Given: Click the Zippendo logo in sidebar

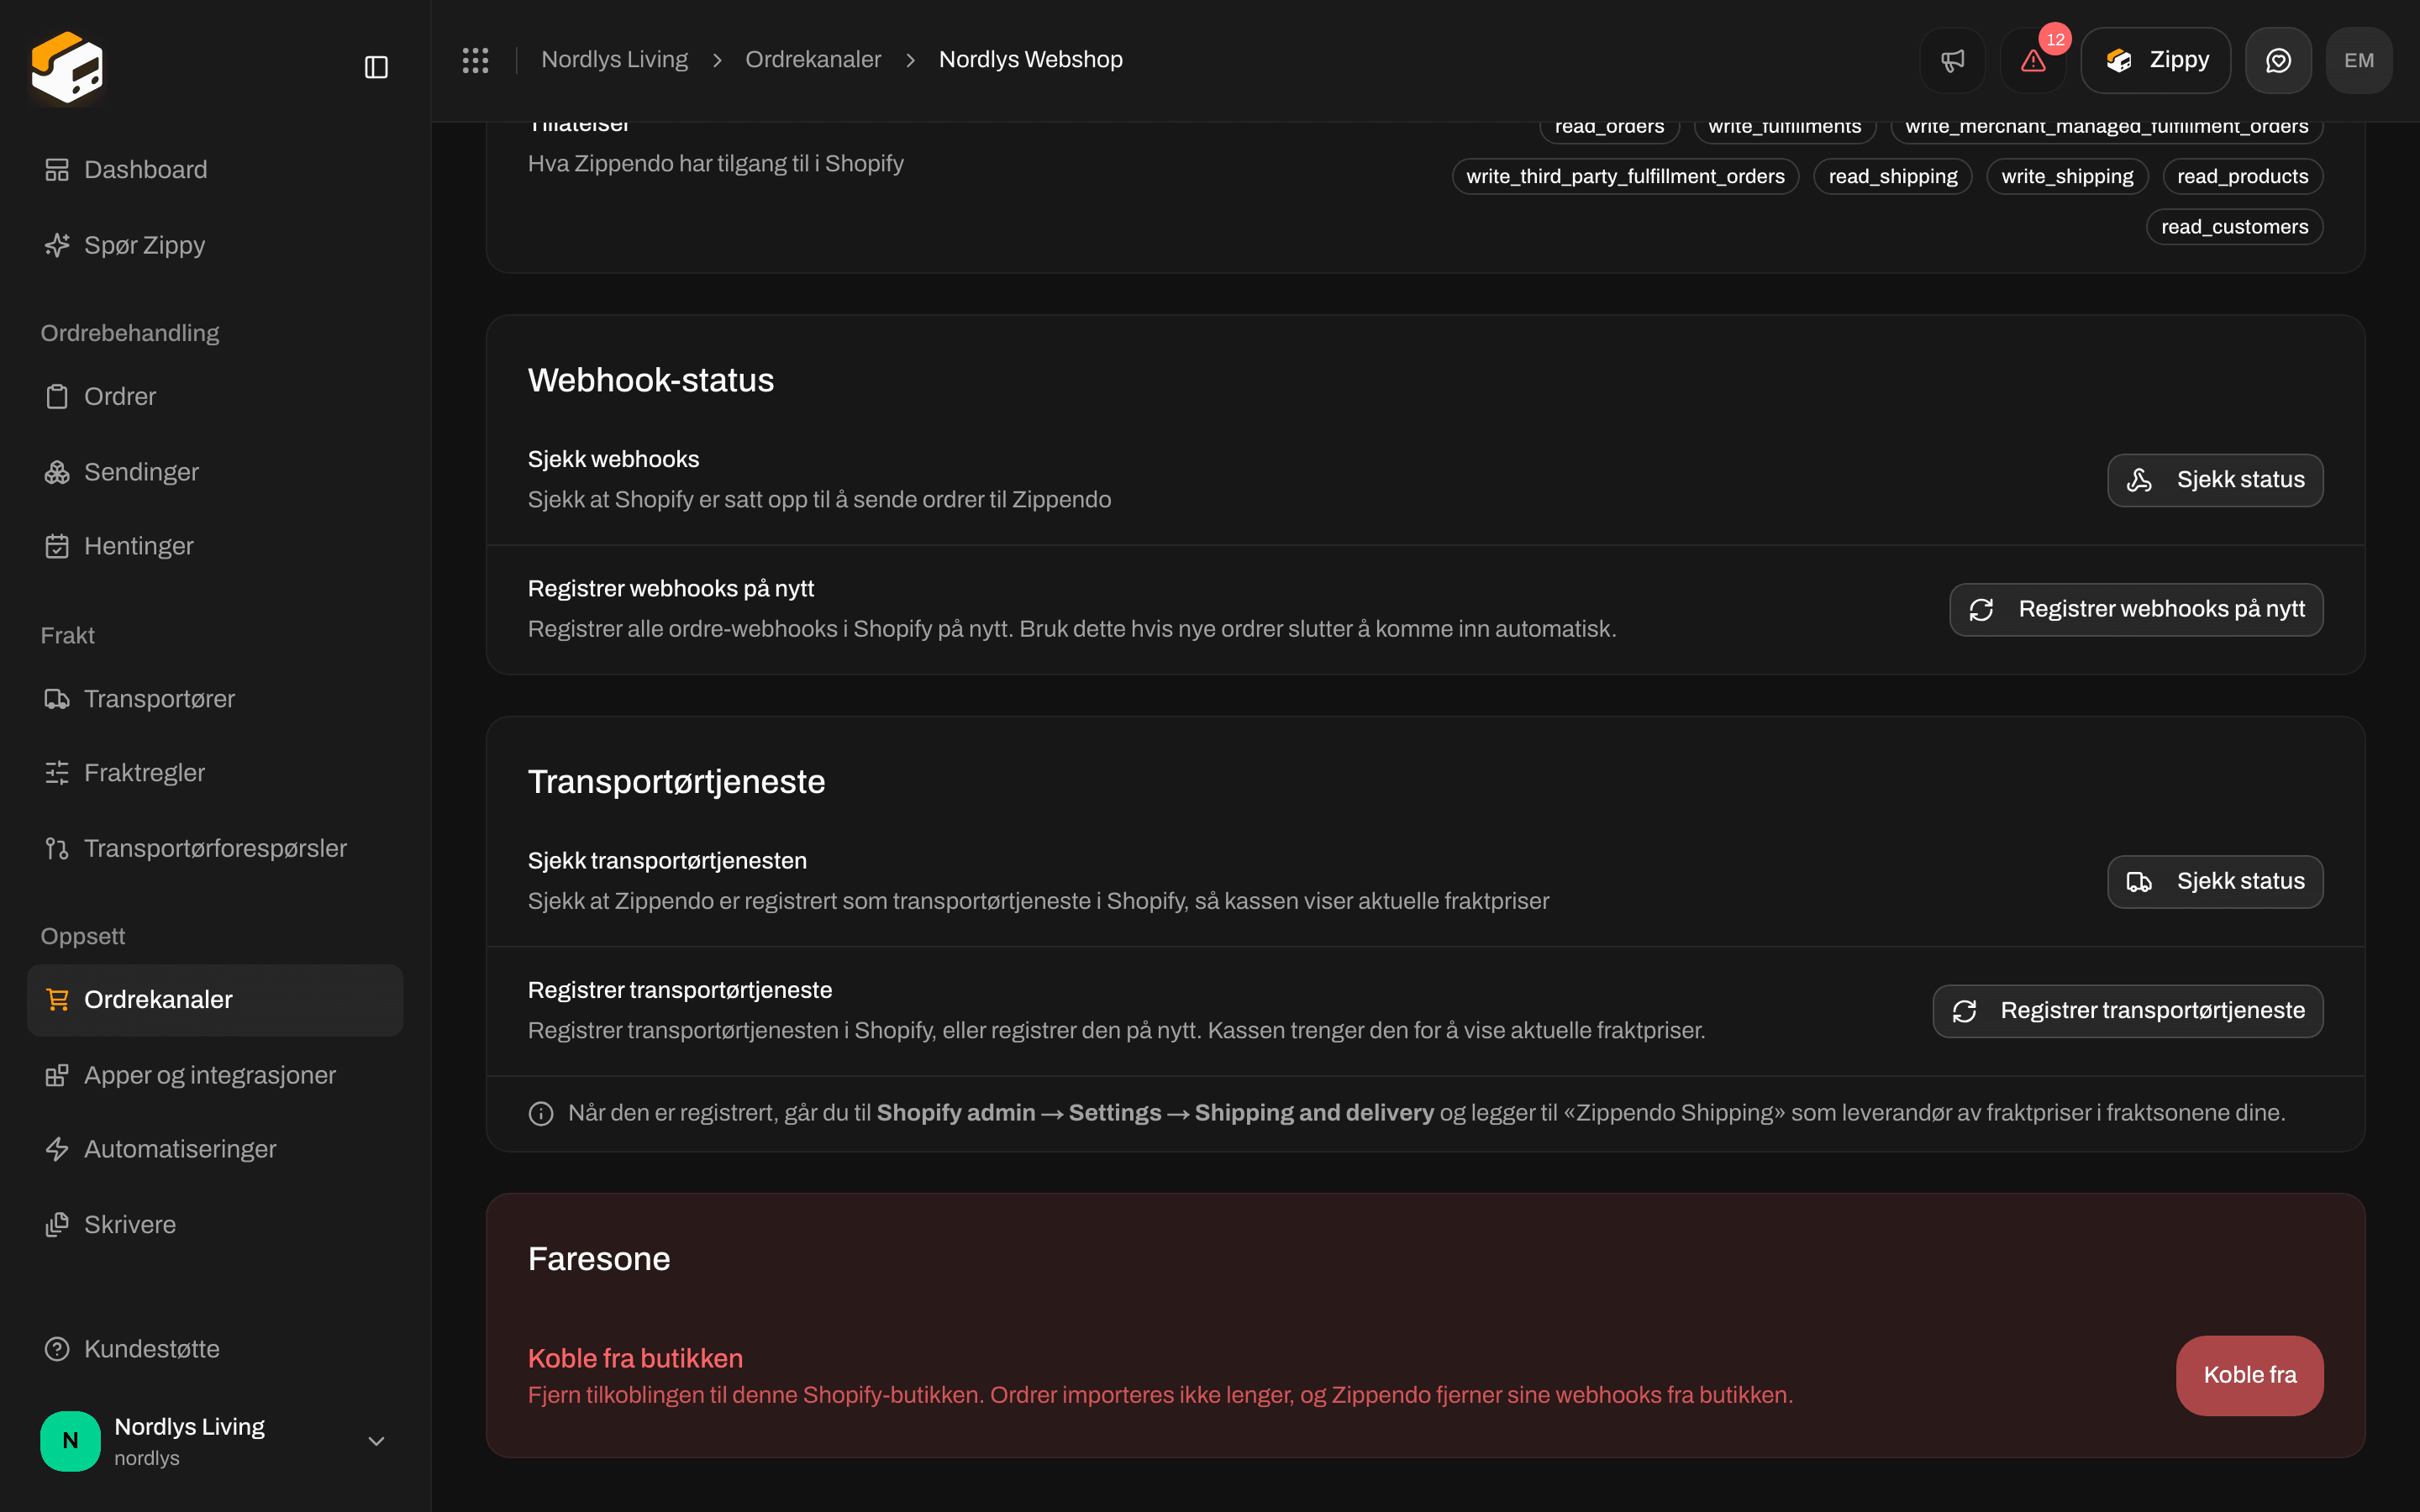Looking at the screenshot, I should coord(67,67).
